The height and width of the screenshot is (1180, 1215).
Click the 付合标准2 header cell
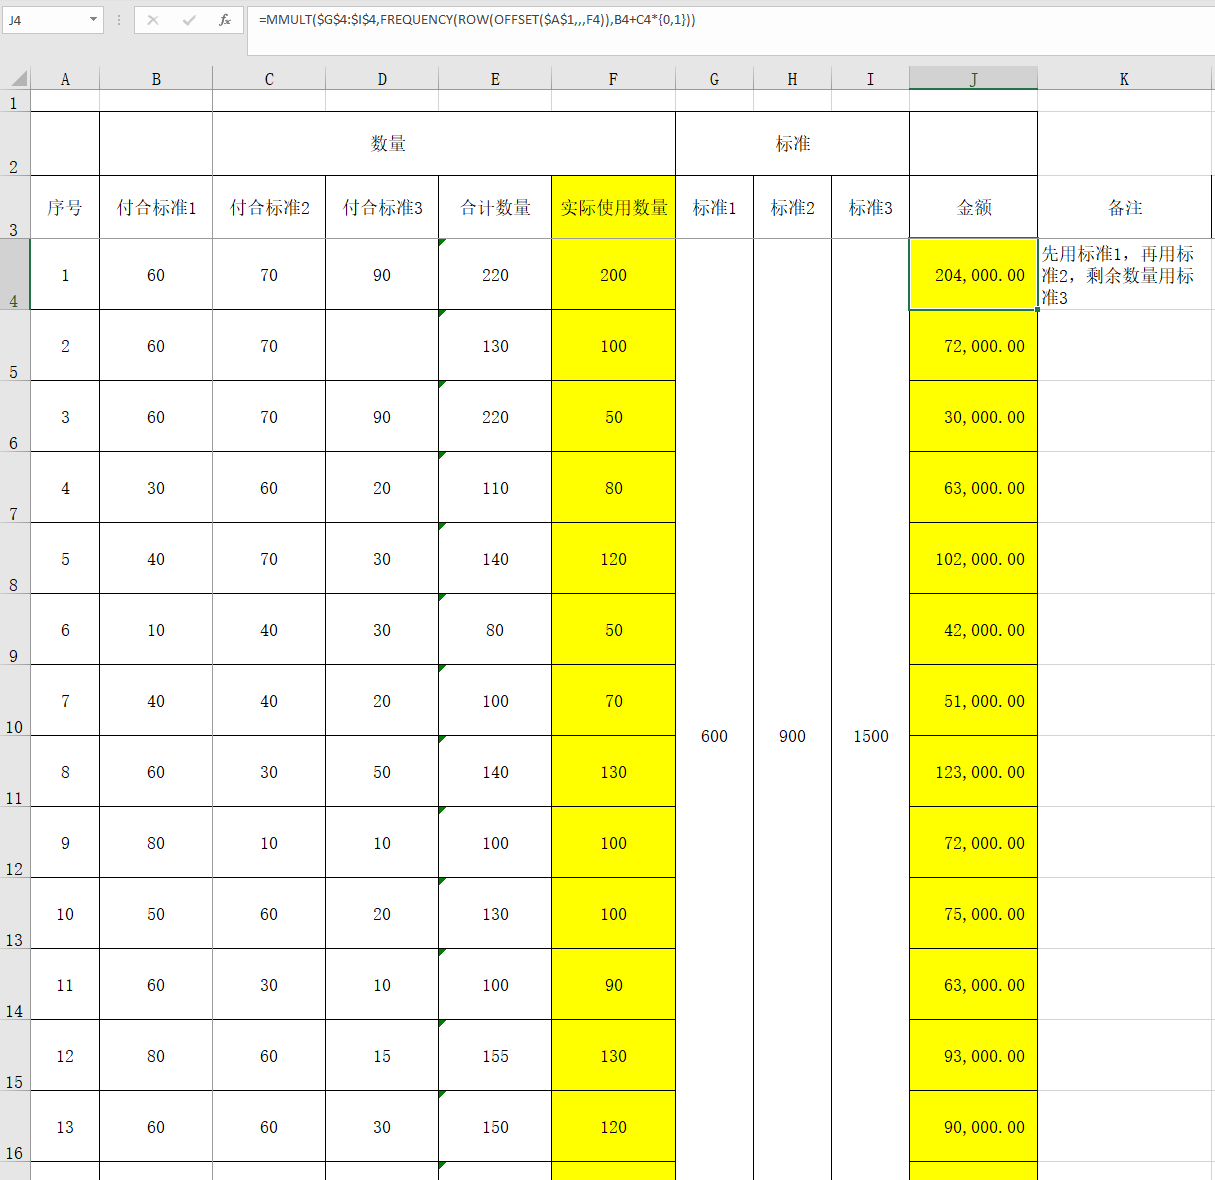click(269, 207)
